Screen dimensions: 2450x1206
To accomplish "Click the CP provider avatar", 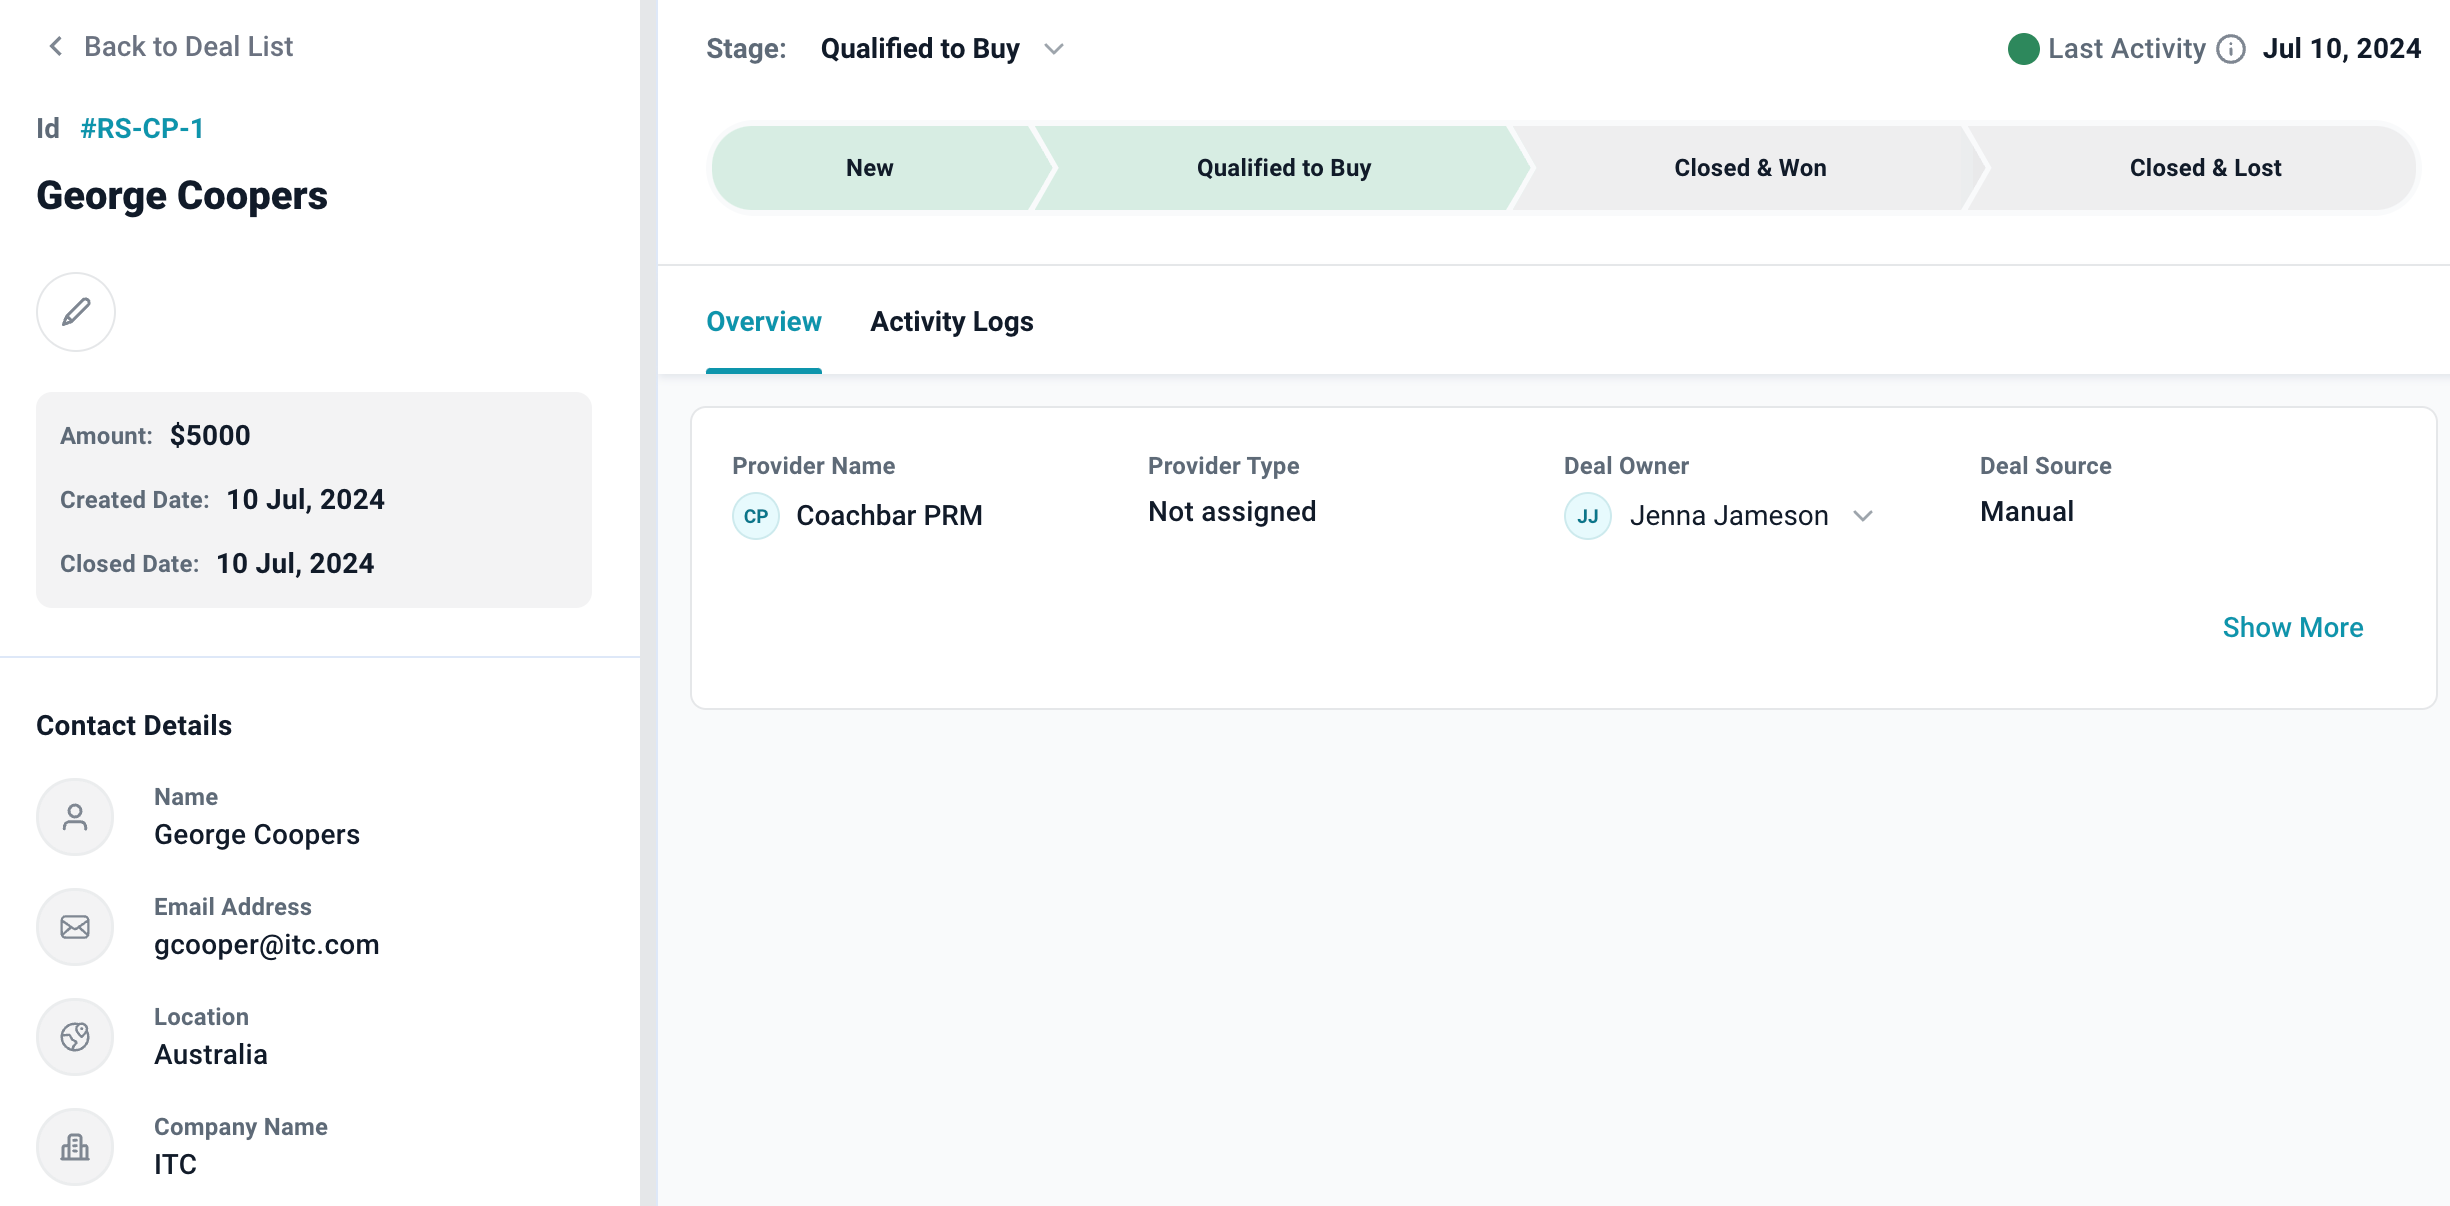I will 756,516.
